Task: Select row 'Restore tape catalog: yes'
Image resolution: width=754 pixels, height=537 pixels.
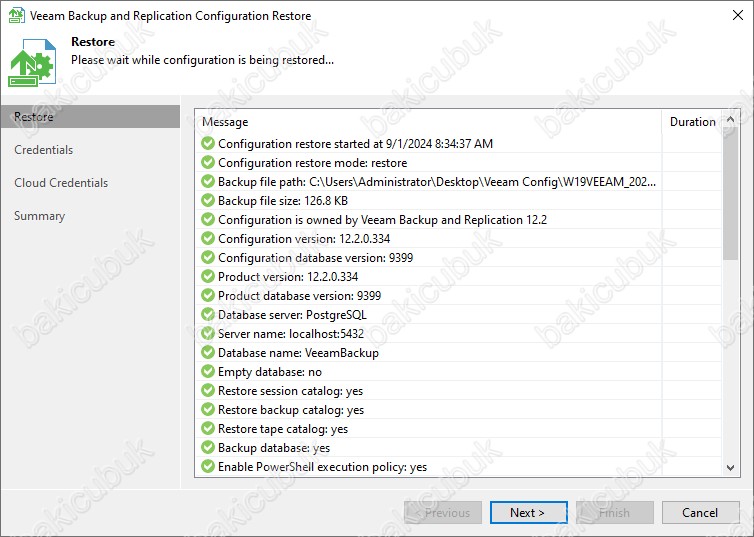Action: click(x=459, y=428)
